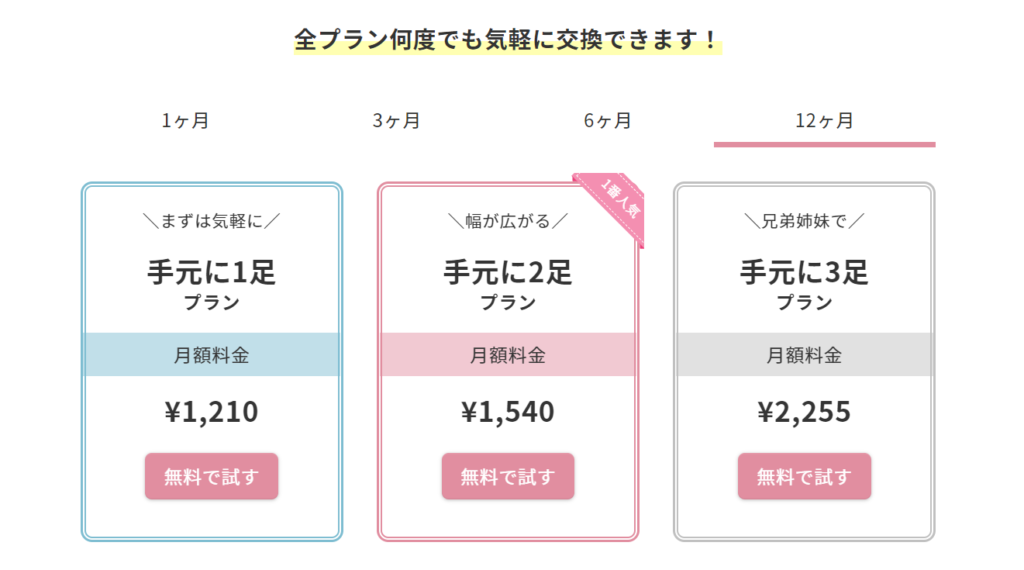1024x570 pixels.
Task: Click the ¥2,255 price
Action: click(x=804, y=412)
